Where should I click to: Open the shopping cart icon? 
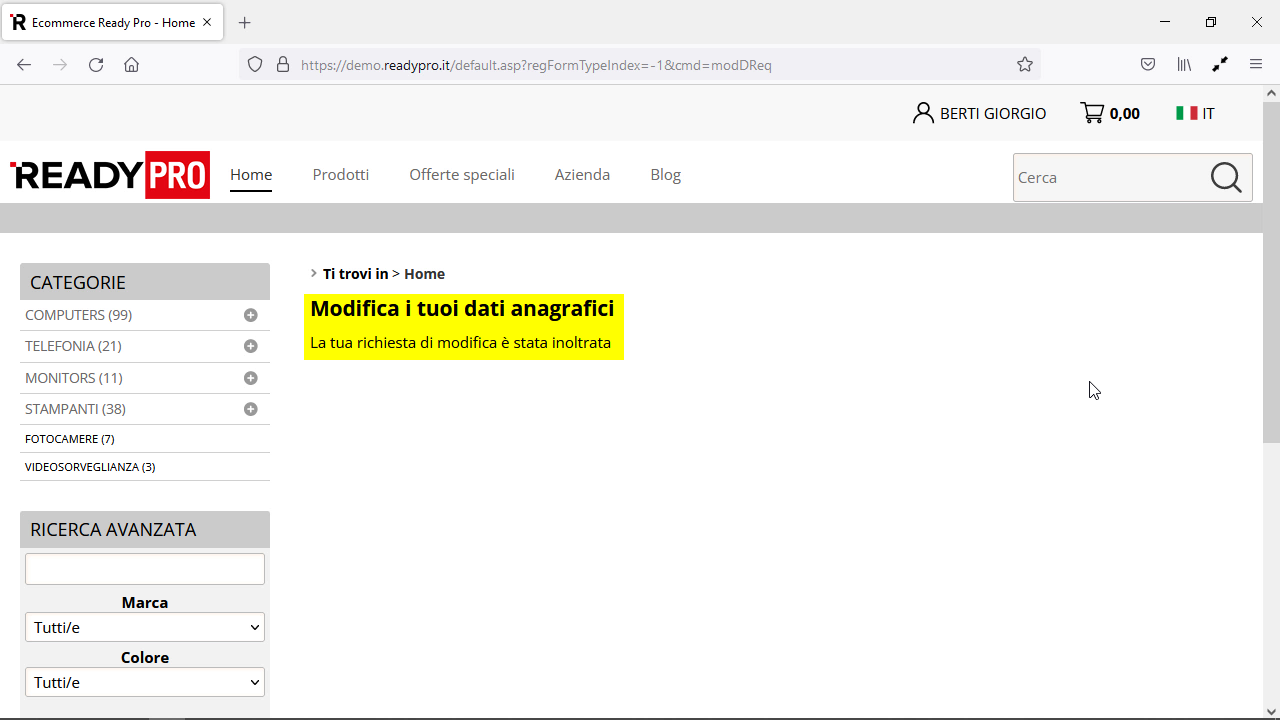click(x=1092, y=113)
